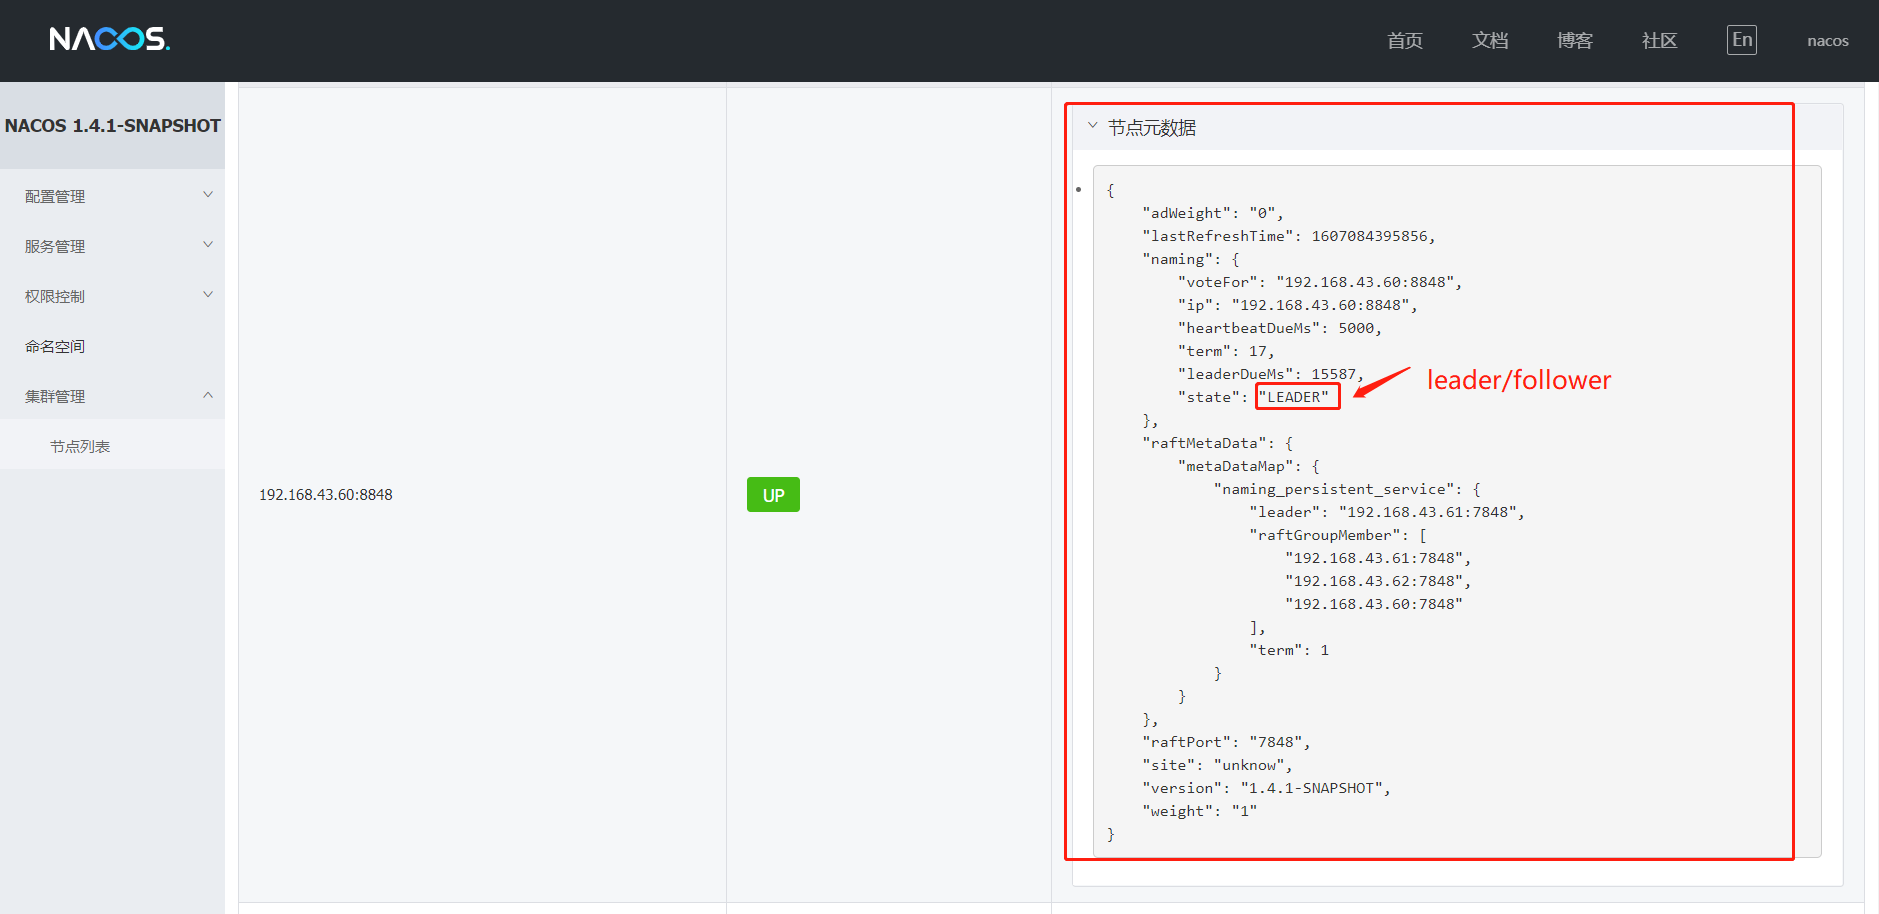Collapse the 集群管理 menu
The height and width of the screenshot is (914, 1879).
click(x=112, y=396)
